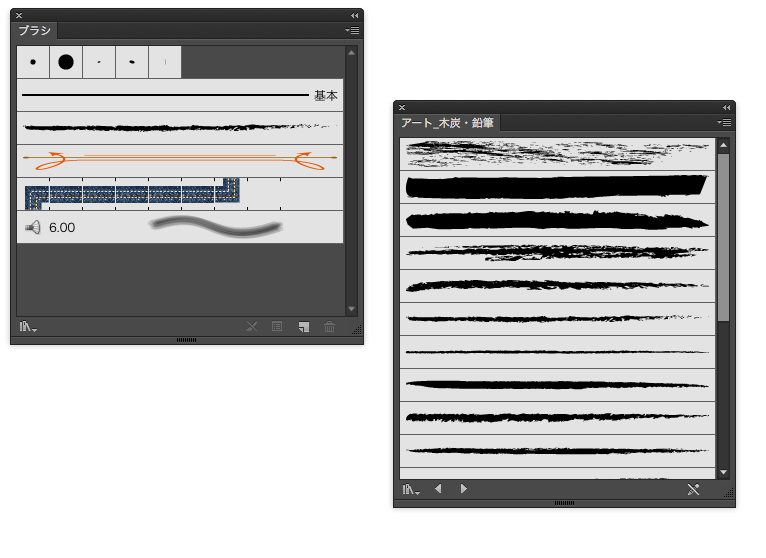Select the 6.00 bristle brush

180,227
